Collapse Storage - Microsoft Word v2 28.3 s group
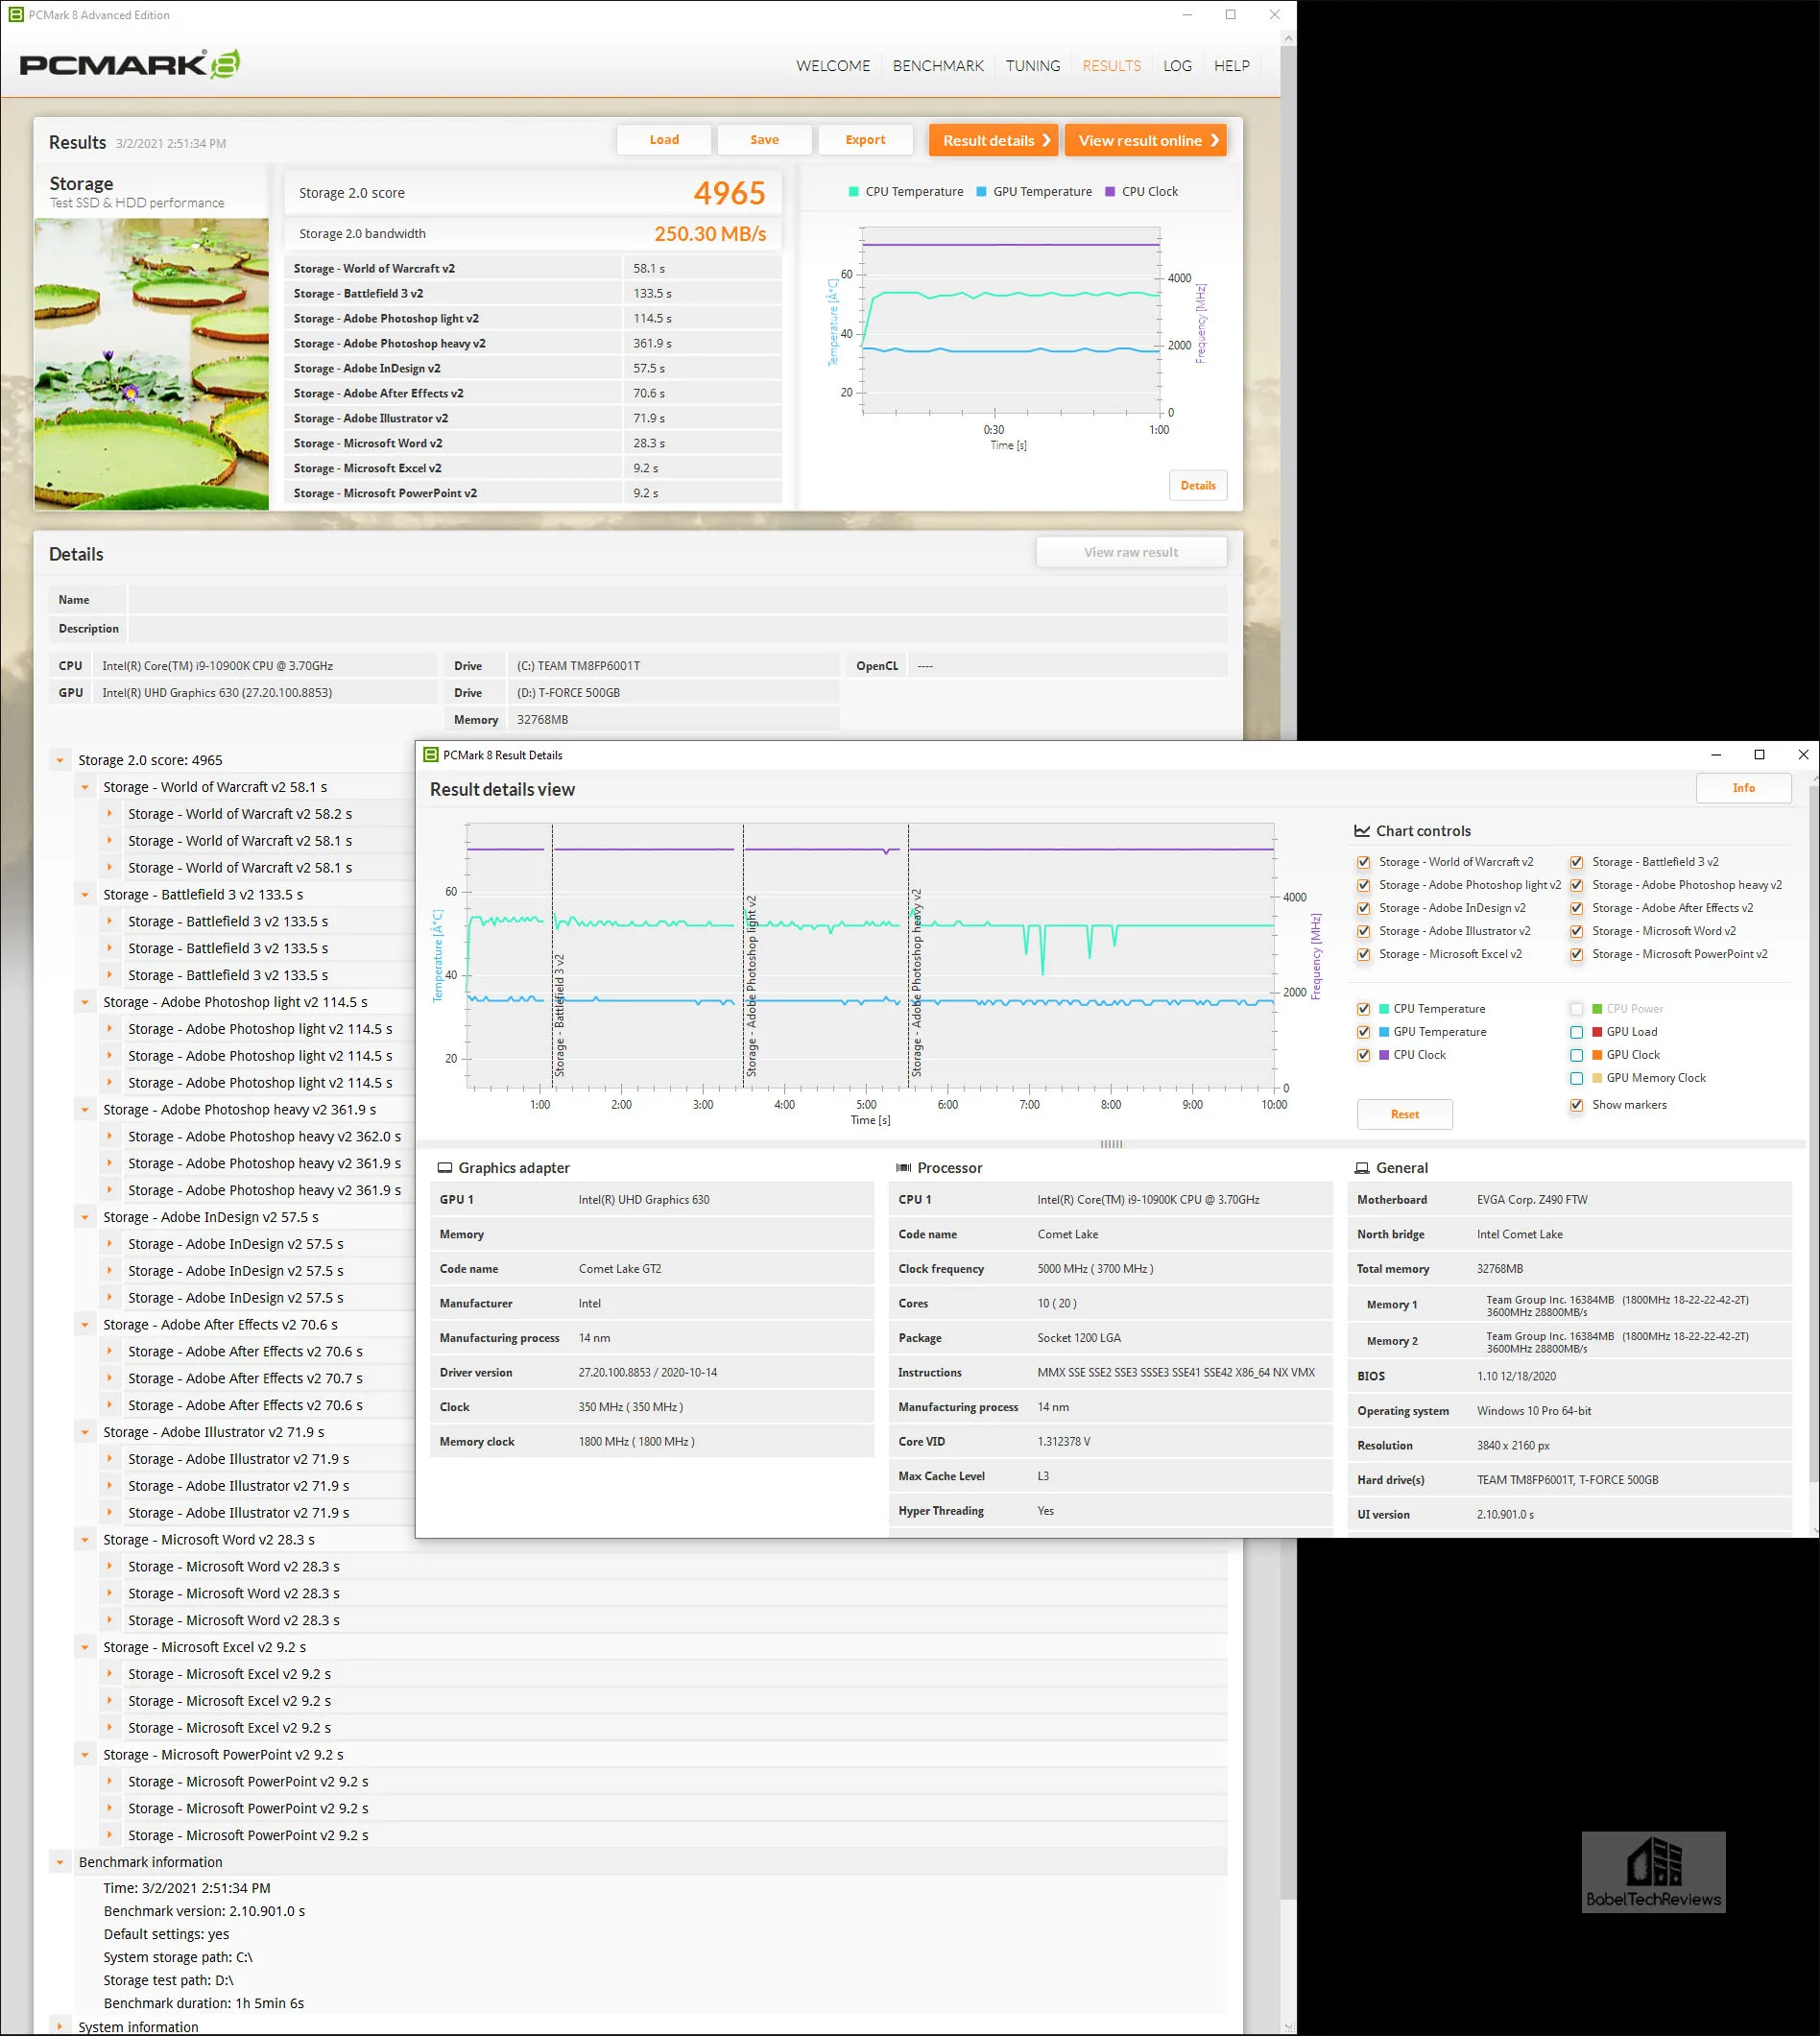The height and width of the screenshot is (2036, 1820). pyautogui.click(x=85, y=1540)
